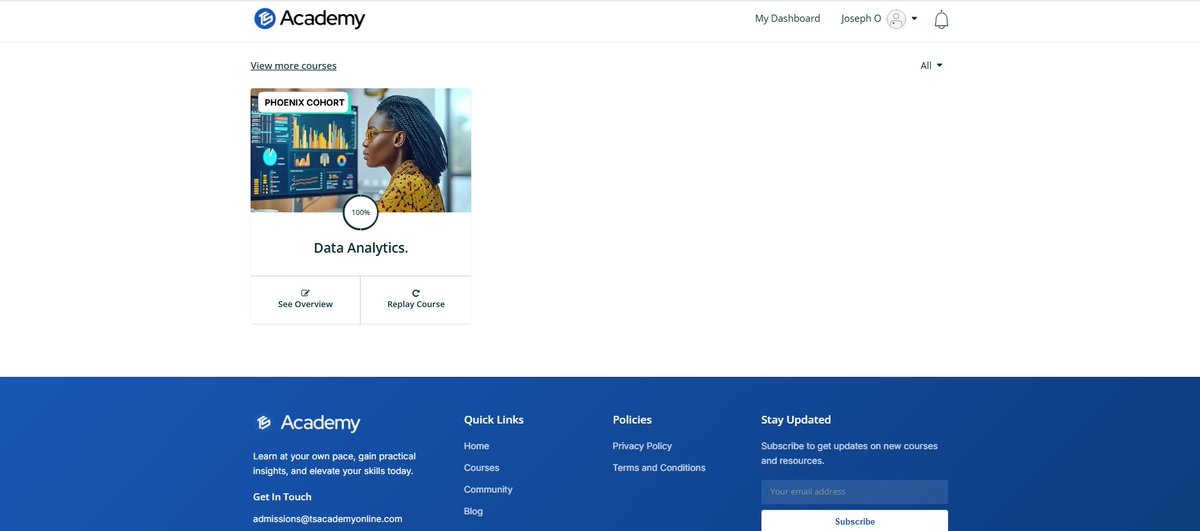The height and width of the screenshot is (531, 1200).
Task: Open the Terms and Conditions link
Action: click(x=659, y=468)
